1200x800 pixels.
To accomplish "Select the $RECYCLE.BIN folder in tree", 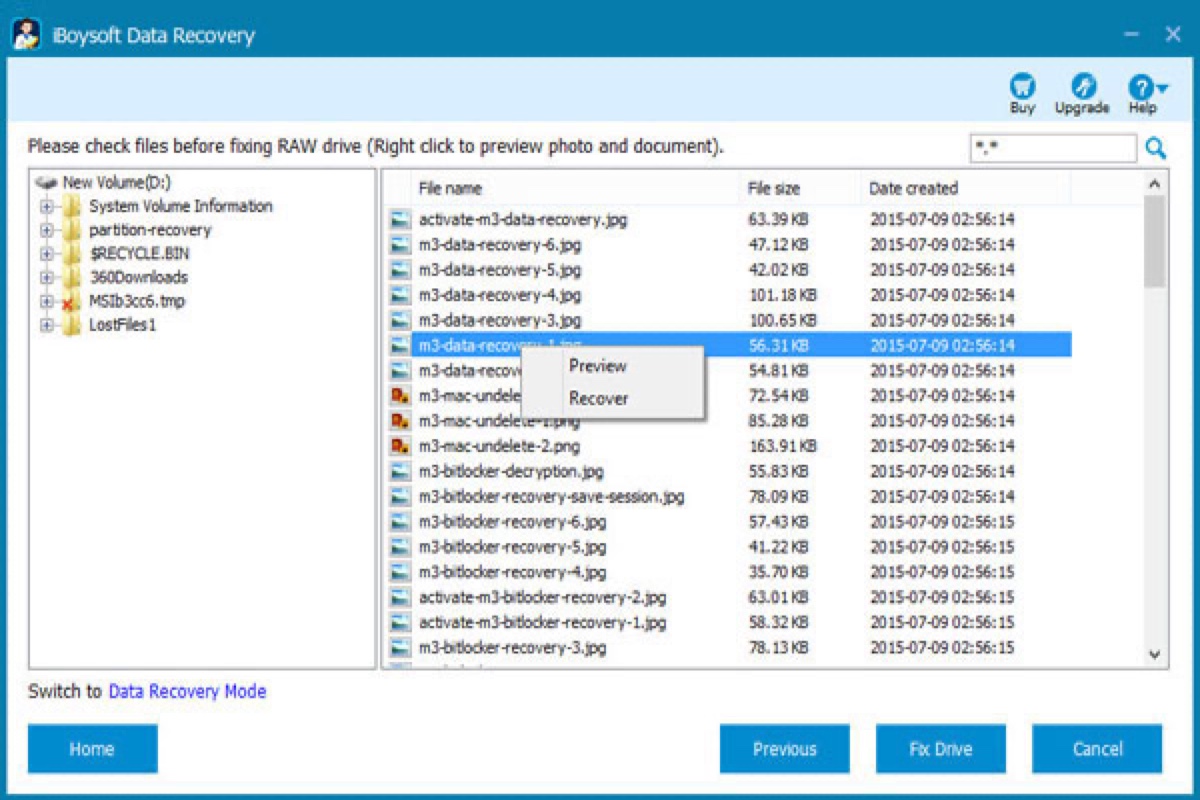I will coord(138,254).
